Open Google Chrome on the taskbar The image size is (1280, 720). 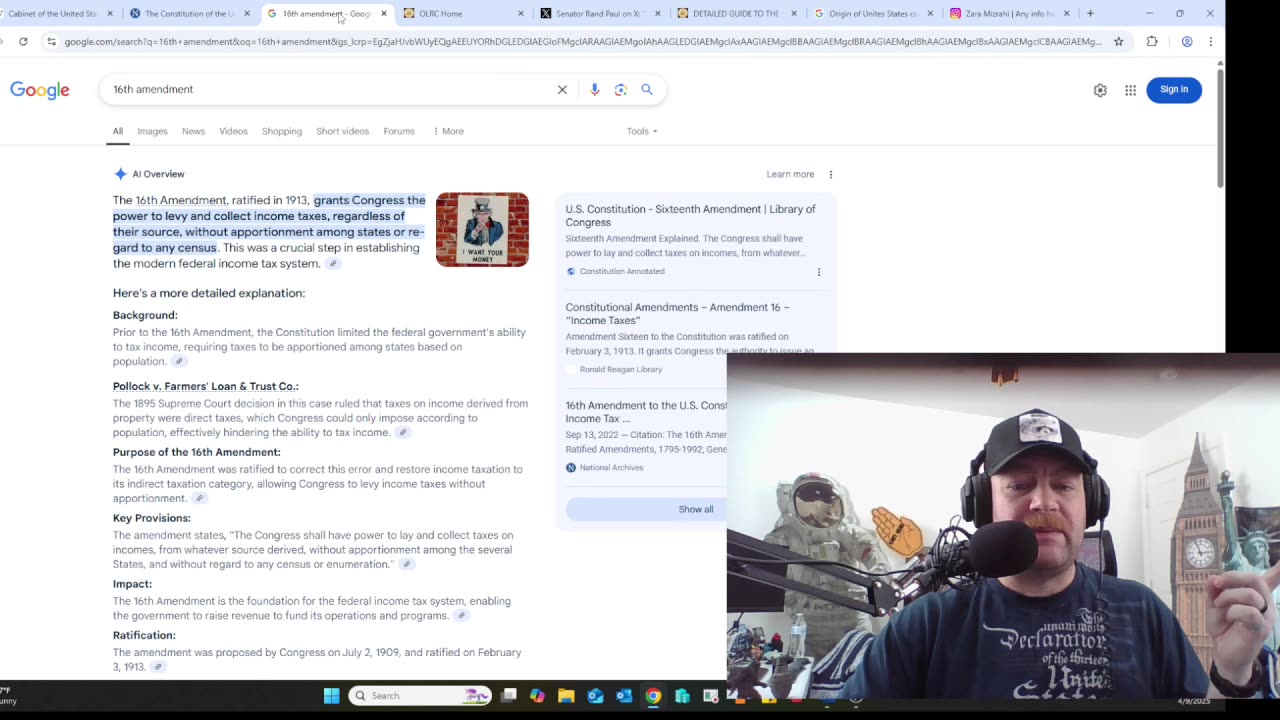tap(653, 696)
